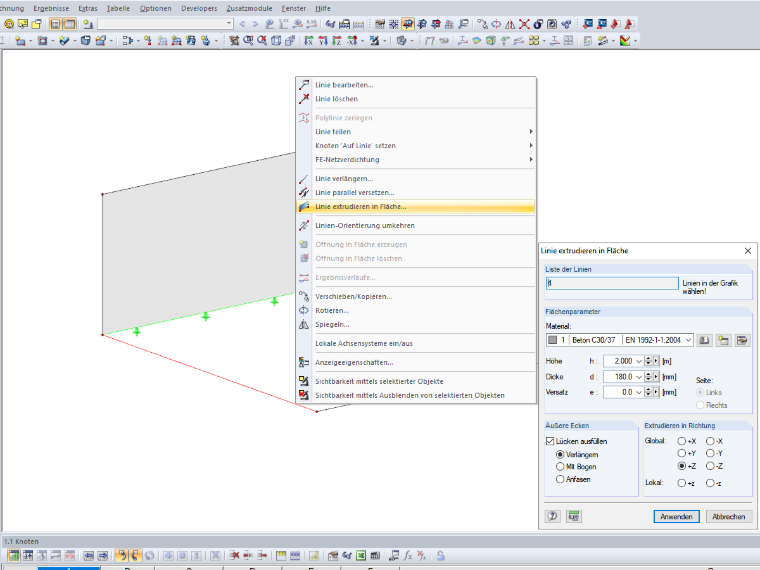Click the edit material icon in dialog

coord(742,340)
